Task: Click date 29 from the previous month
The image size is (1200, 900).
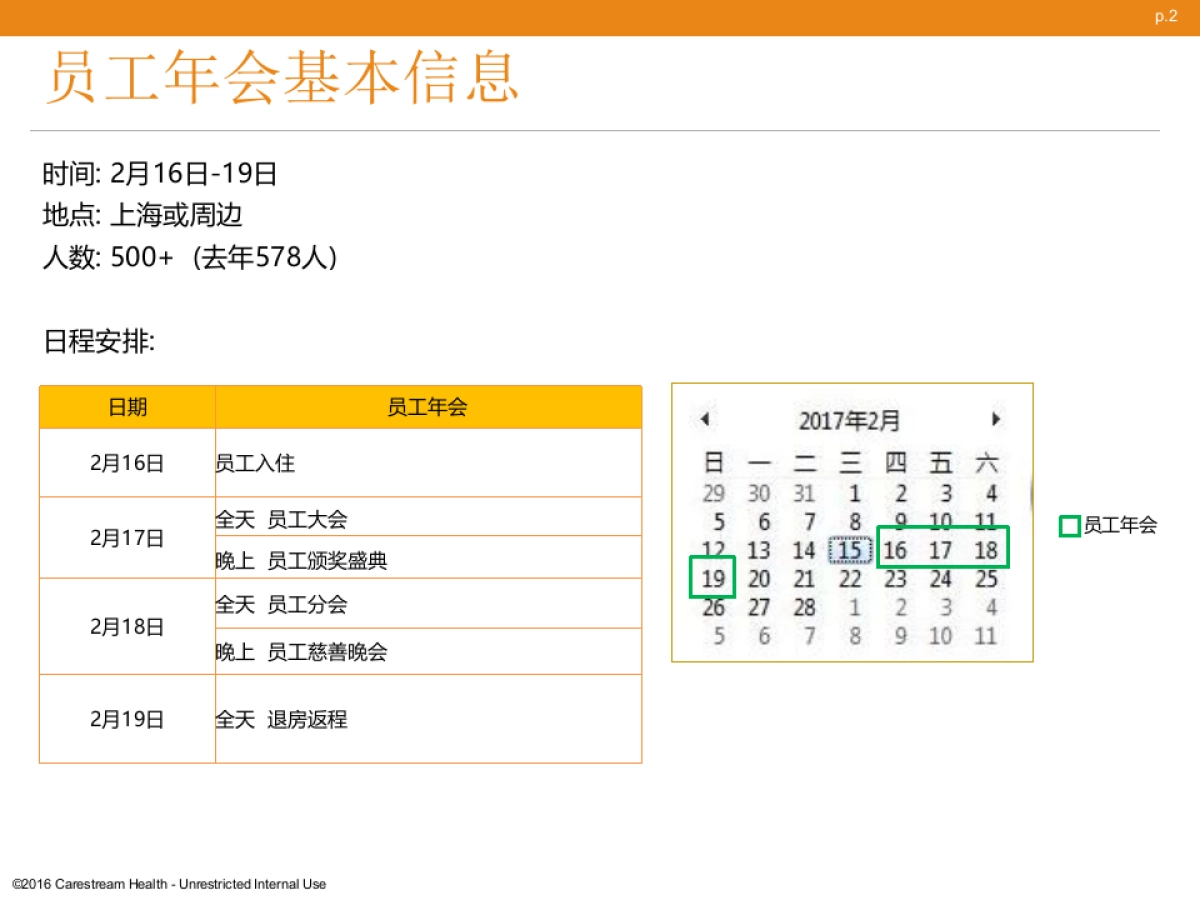Action: pos(714,493)
